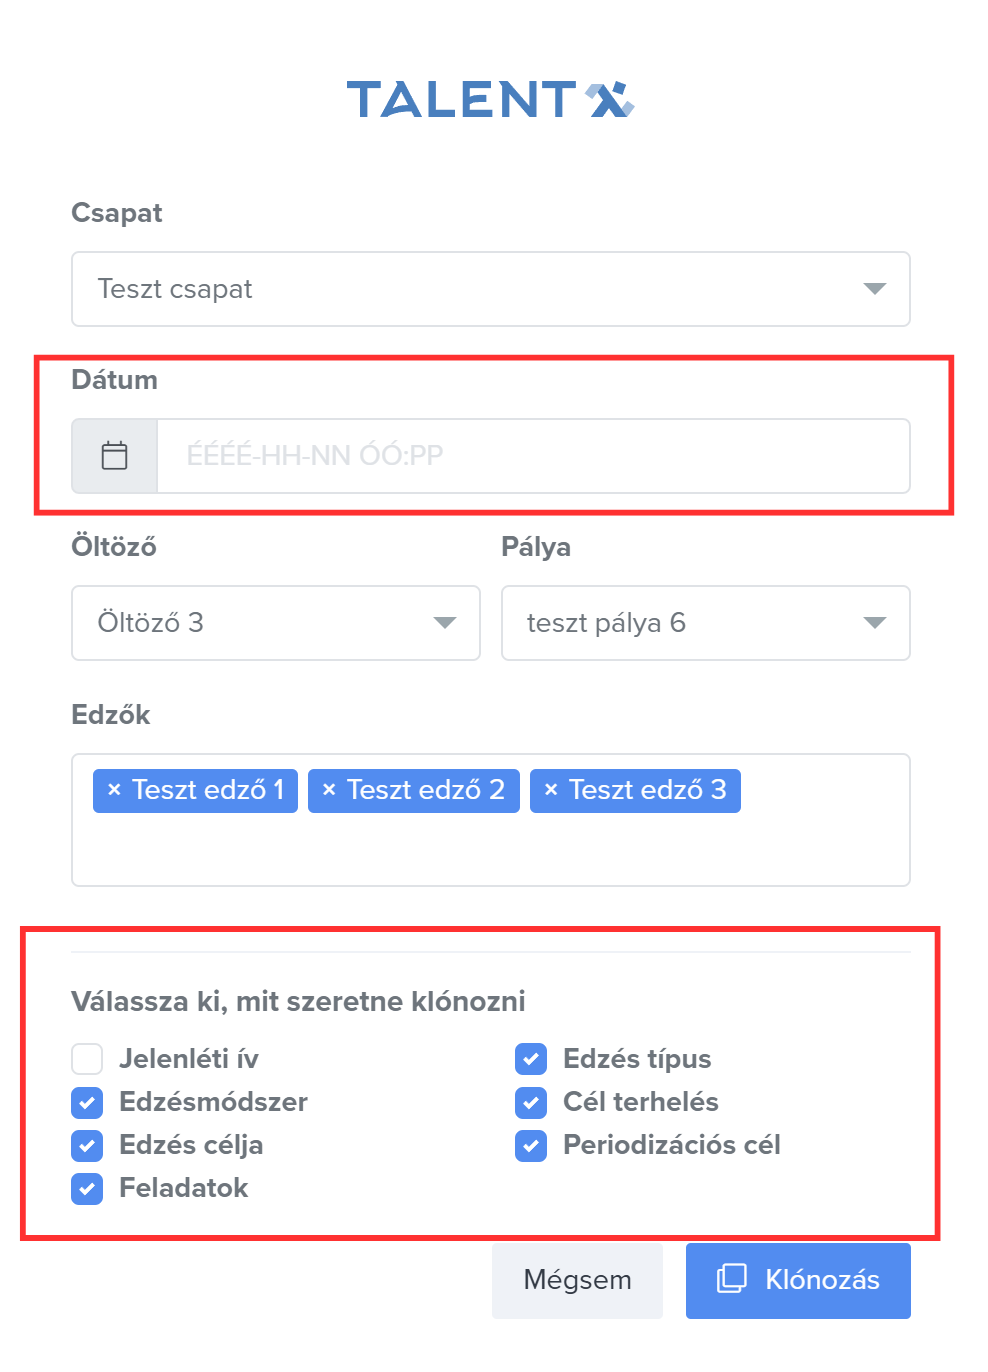
Task: Open the Csapat team dropdown
Action: pos(490,289)
